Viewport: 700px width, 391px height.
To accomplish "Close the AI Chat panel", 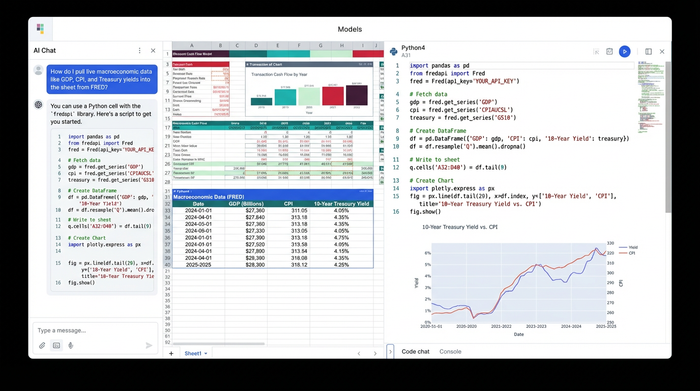I will click(x=153, y=50).
